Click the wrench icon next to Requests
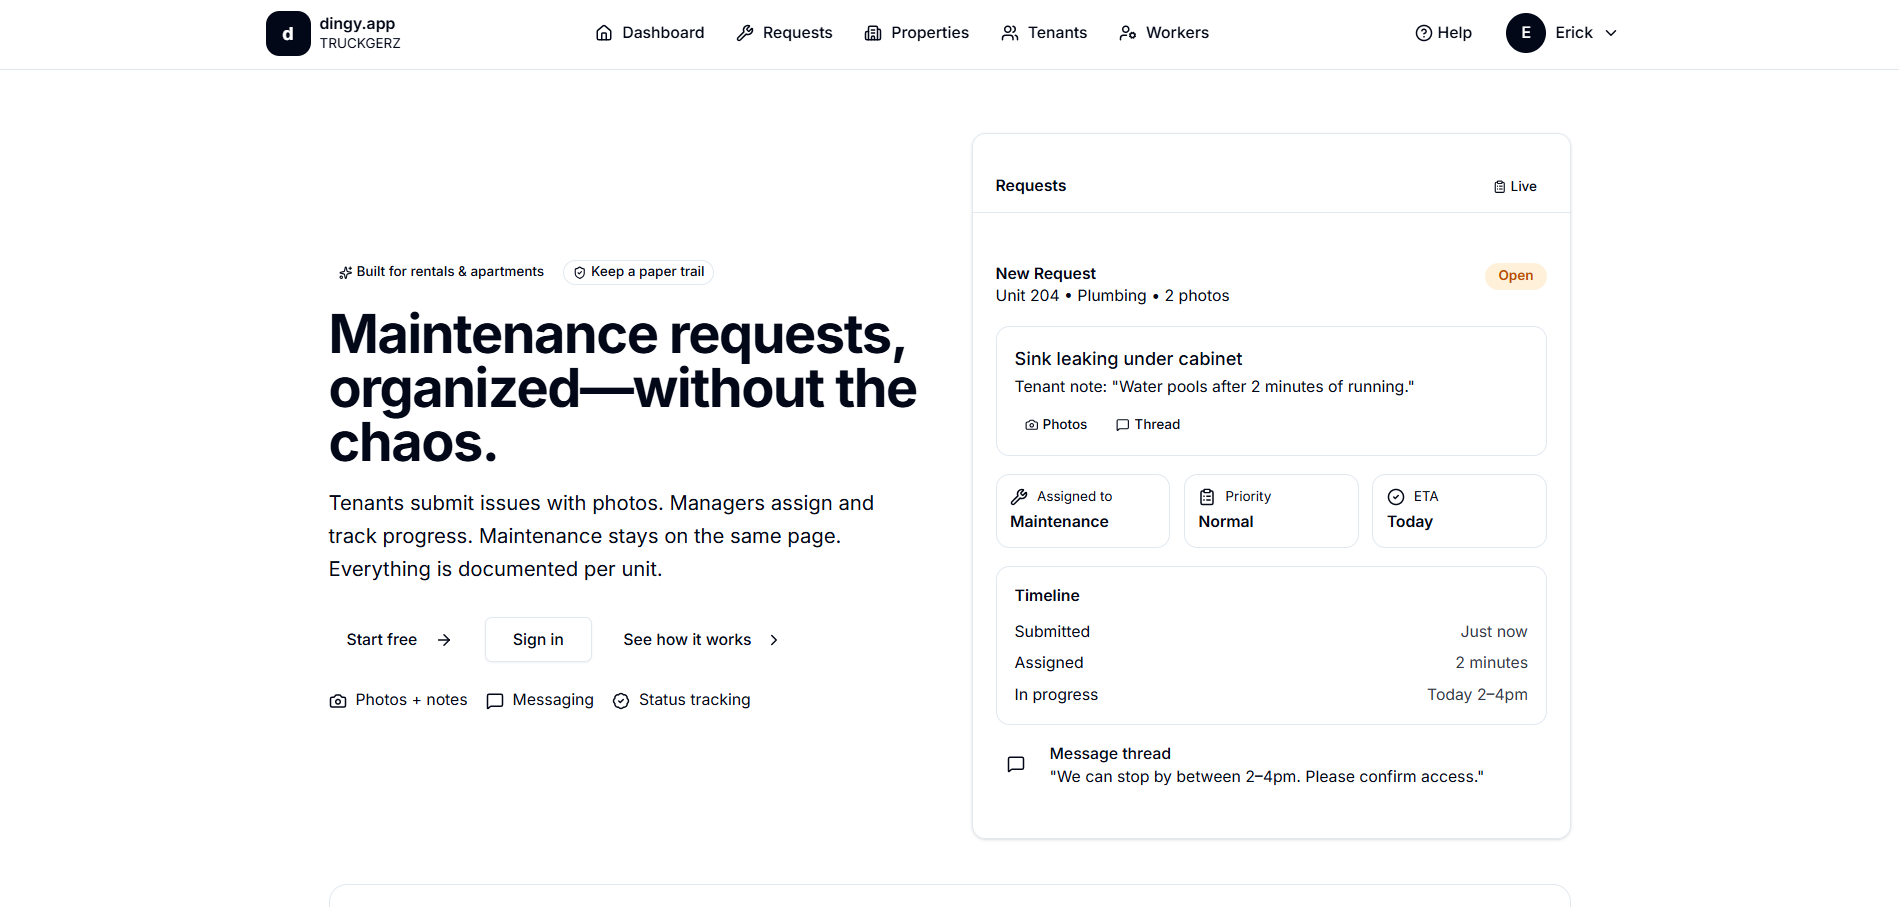 pyautogui.click(x=744, y=32)
